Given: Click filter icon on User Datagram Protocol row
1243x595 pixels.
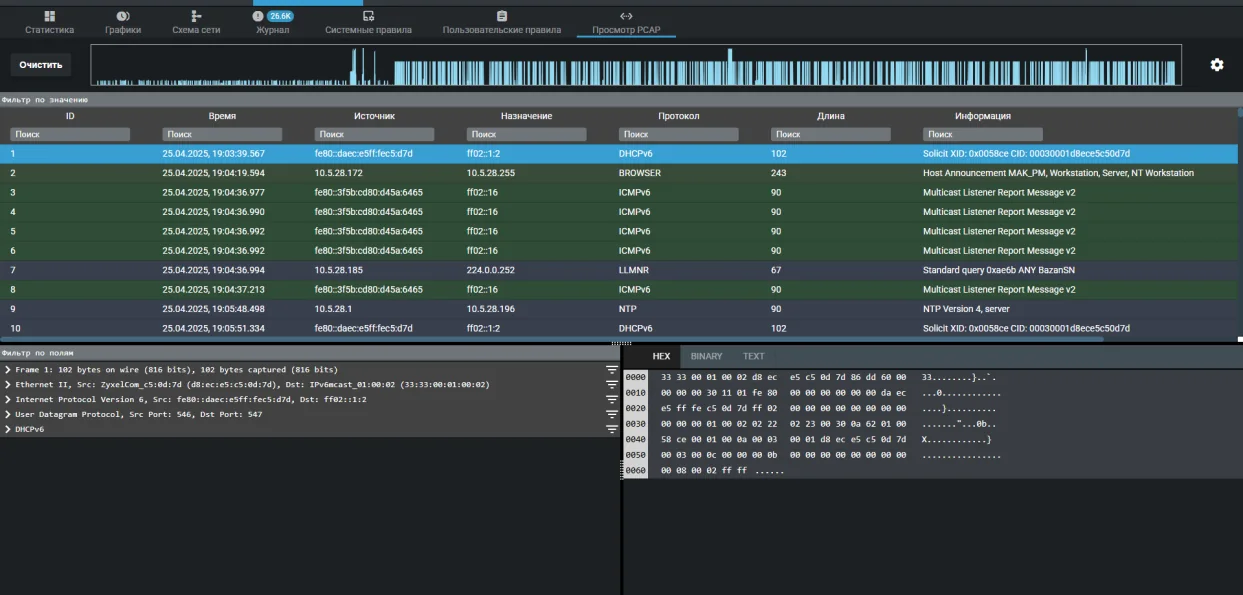Looking at the screenshot, I should pos(611,415).
